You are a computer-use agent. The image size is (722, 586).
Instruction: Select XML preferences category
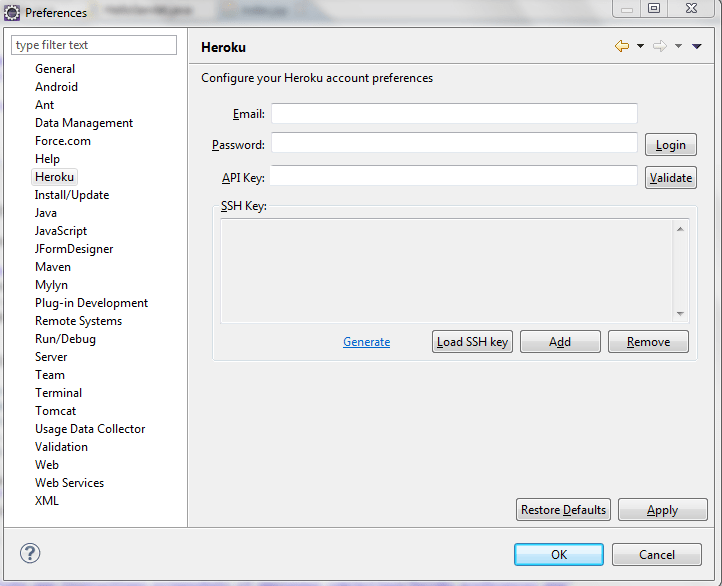pyautogui.click(x=47, y=500)
